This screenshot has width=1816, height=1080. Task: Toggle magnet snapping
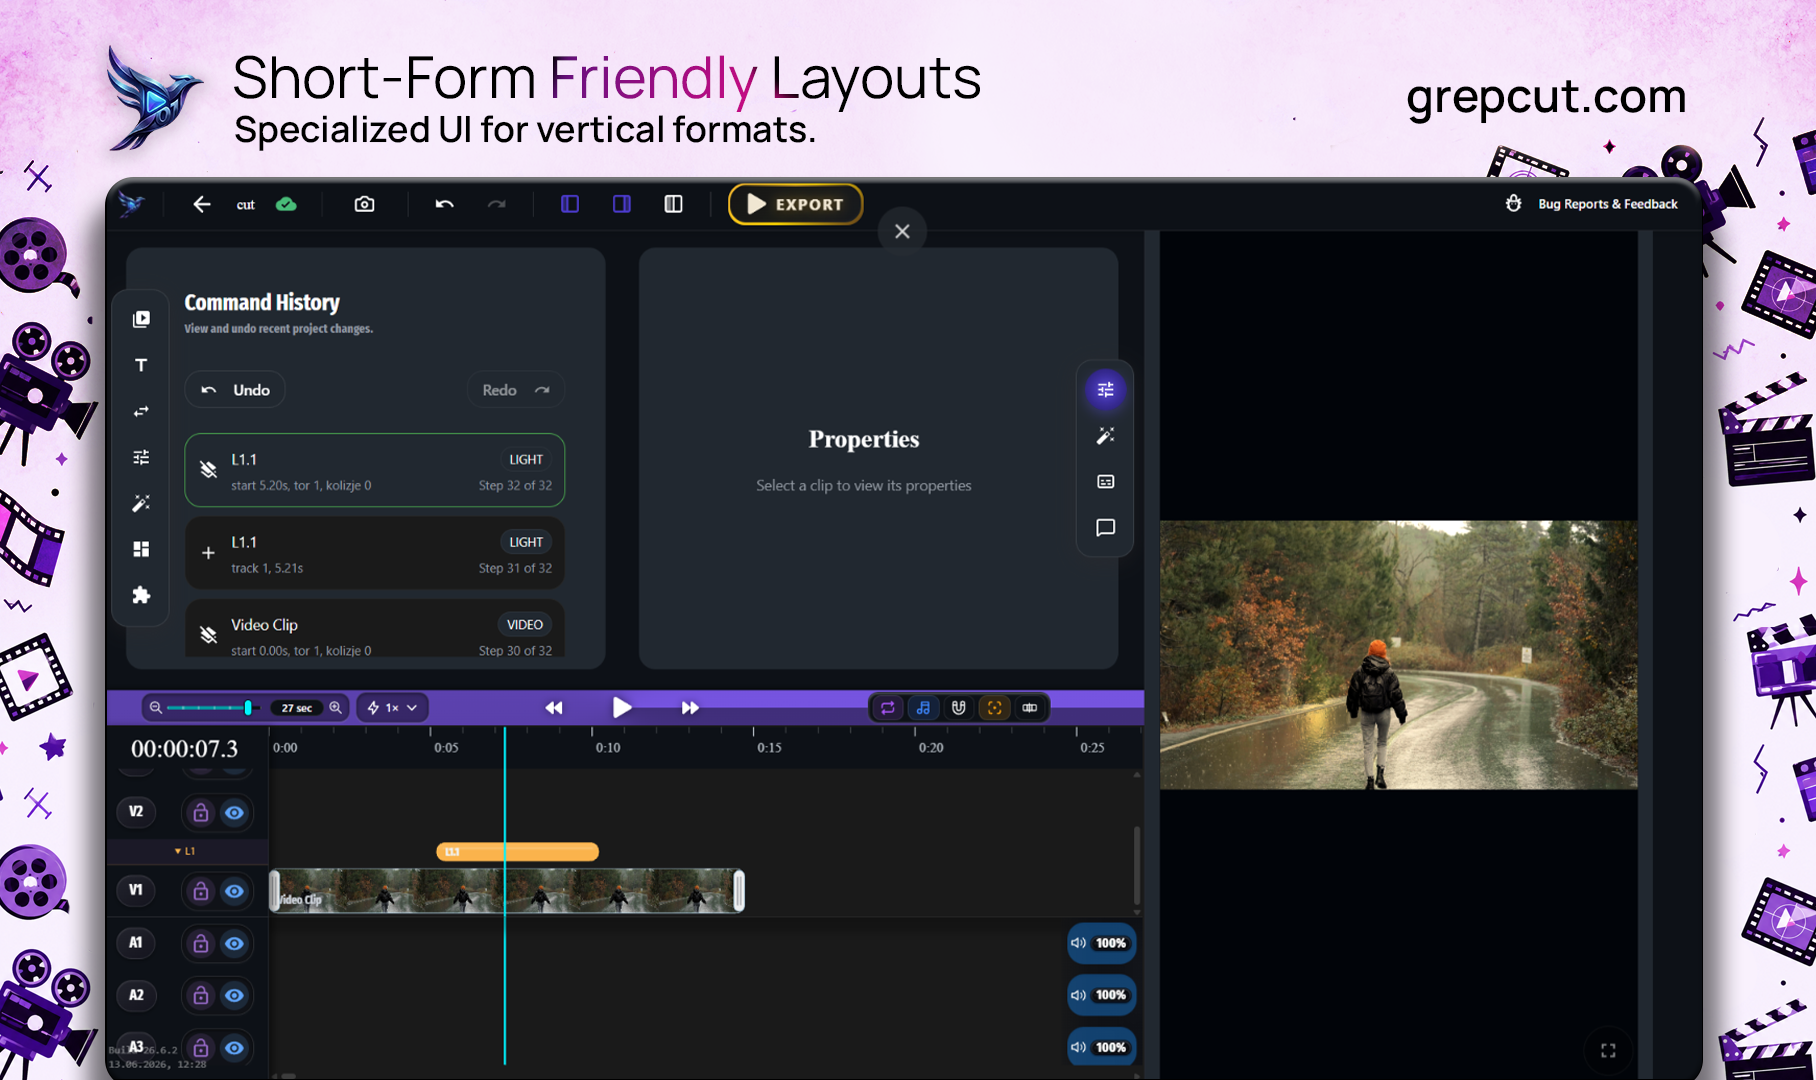959,708
